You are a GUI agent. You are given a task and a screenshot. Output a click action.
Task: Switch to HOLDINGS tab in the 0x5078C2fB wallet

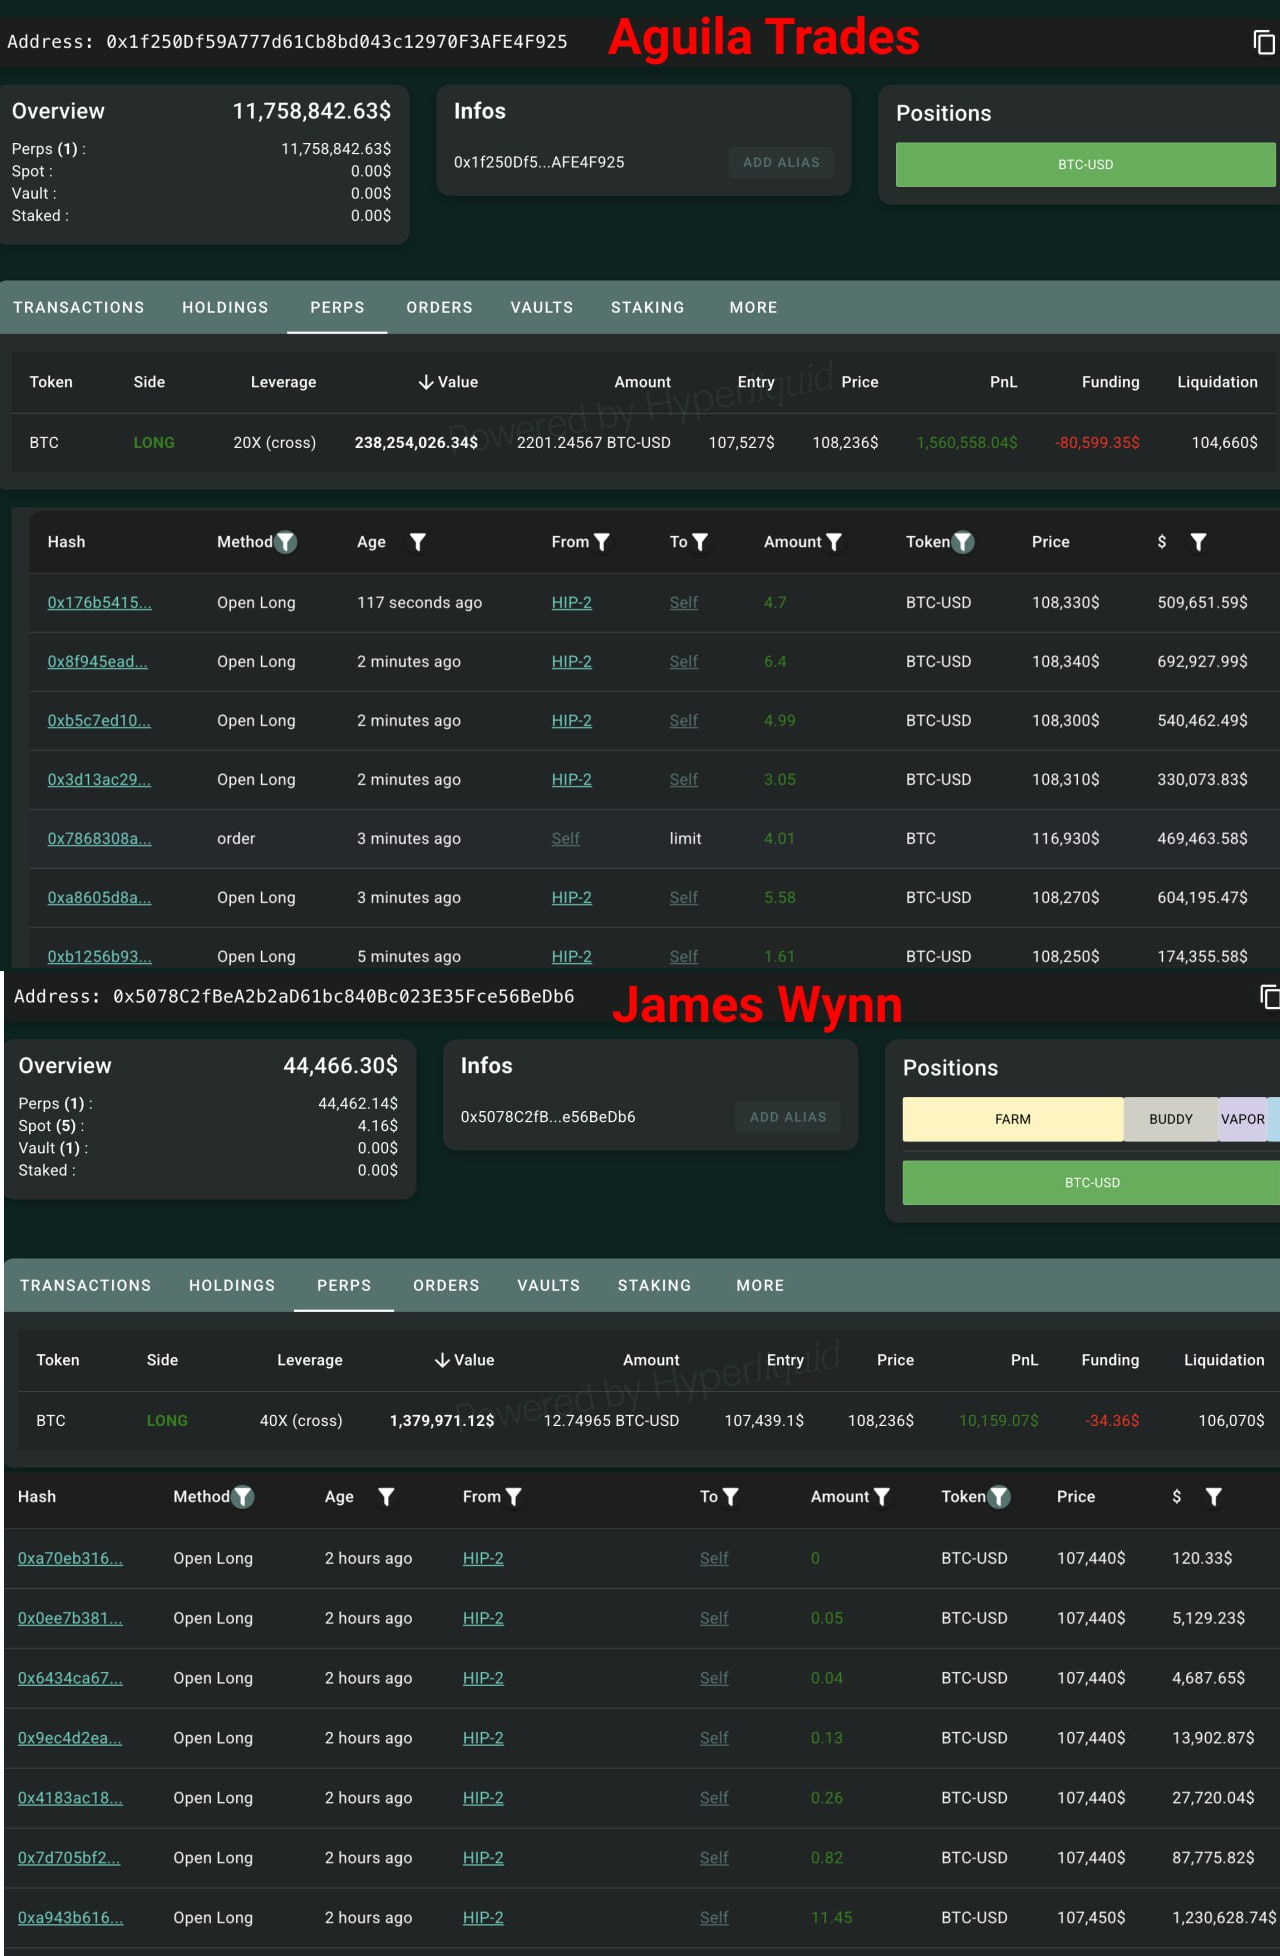click(232, 1285)
